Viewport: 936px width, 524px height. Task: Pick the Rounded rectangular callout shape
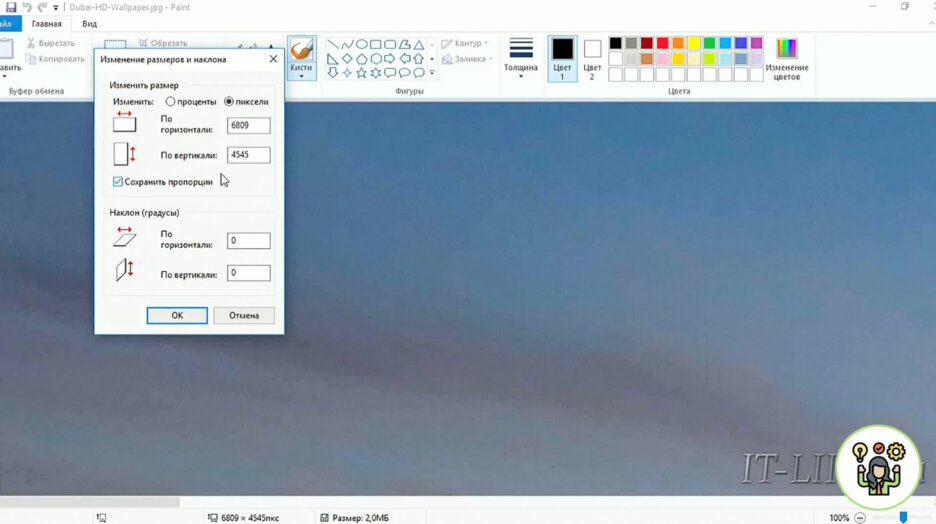click(x=390, y=73)
